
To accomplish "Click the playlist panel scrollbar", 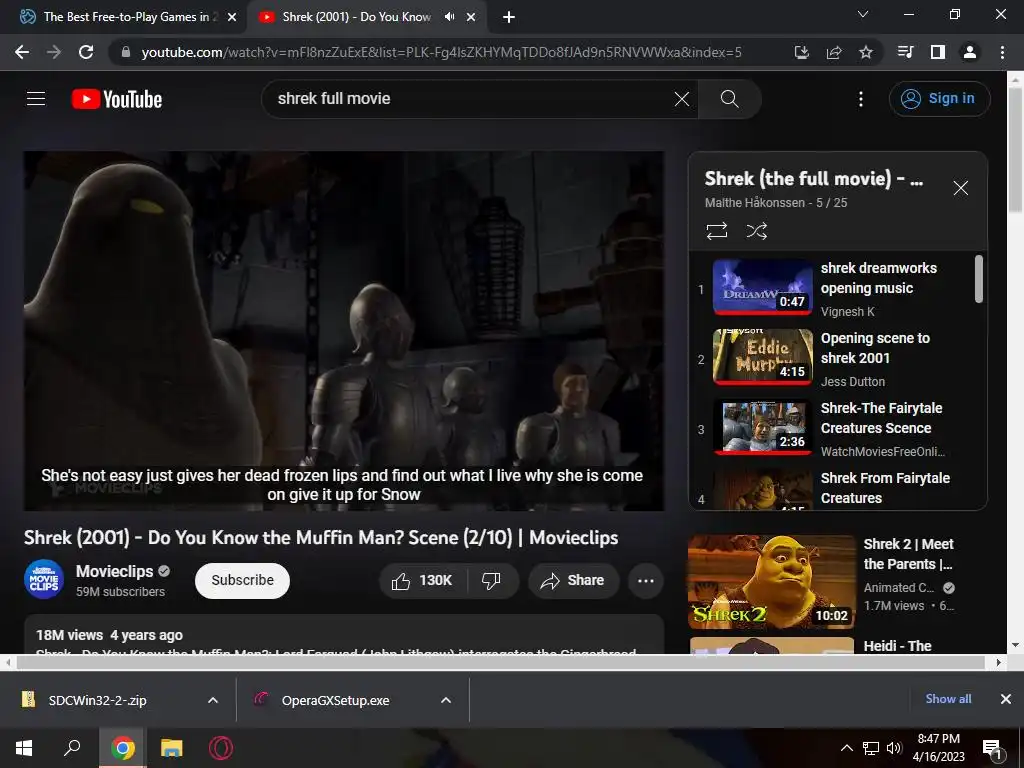I will pos(978,280).
